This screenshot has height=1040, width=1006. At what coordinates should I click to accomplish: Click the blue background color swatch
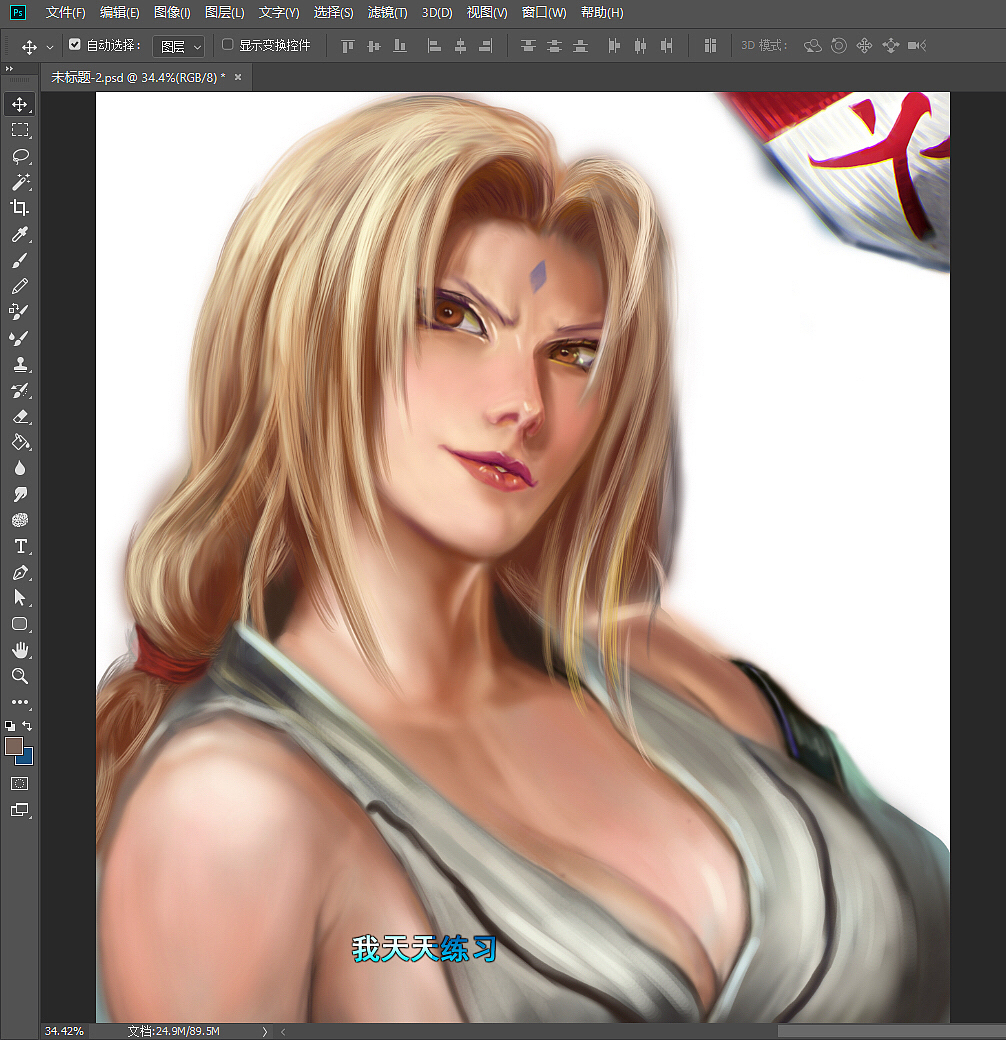pos(28,759)
